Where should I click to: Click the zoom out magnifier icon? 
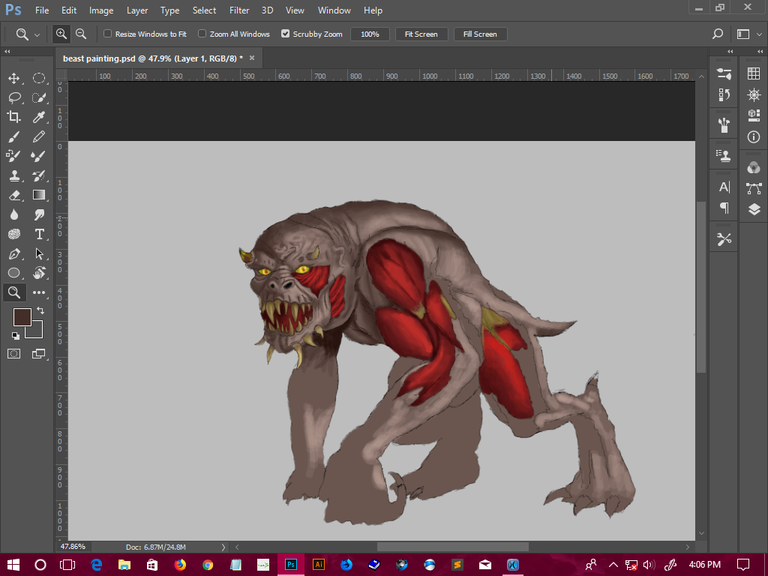click(x=81, y=33)
